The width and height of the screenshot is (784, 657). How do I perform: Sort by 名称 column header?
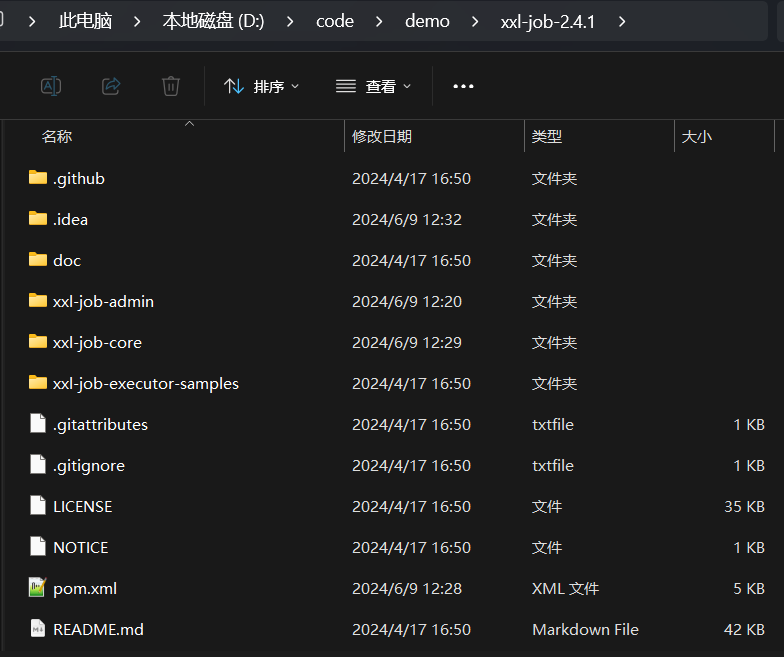[57, 137]
